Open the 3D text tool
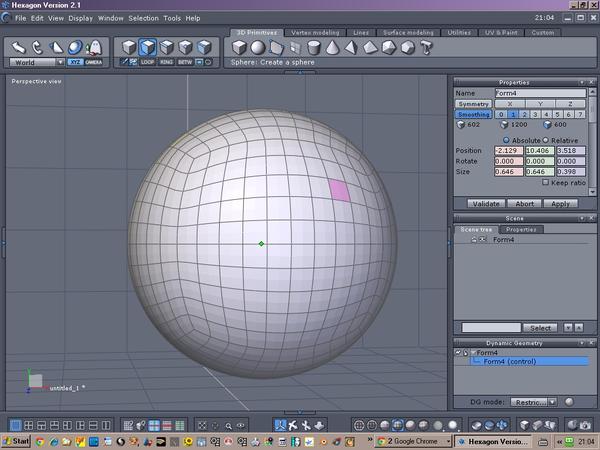Image resolution: width=600 pixels, height=450 pixels. 426,48
